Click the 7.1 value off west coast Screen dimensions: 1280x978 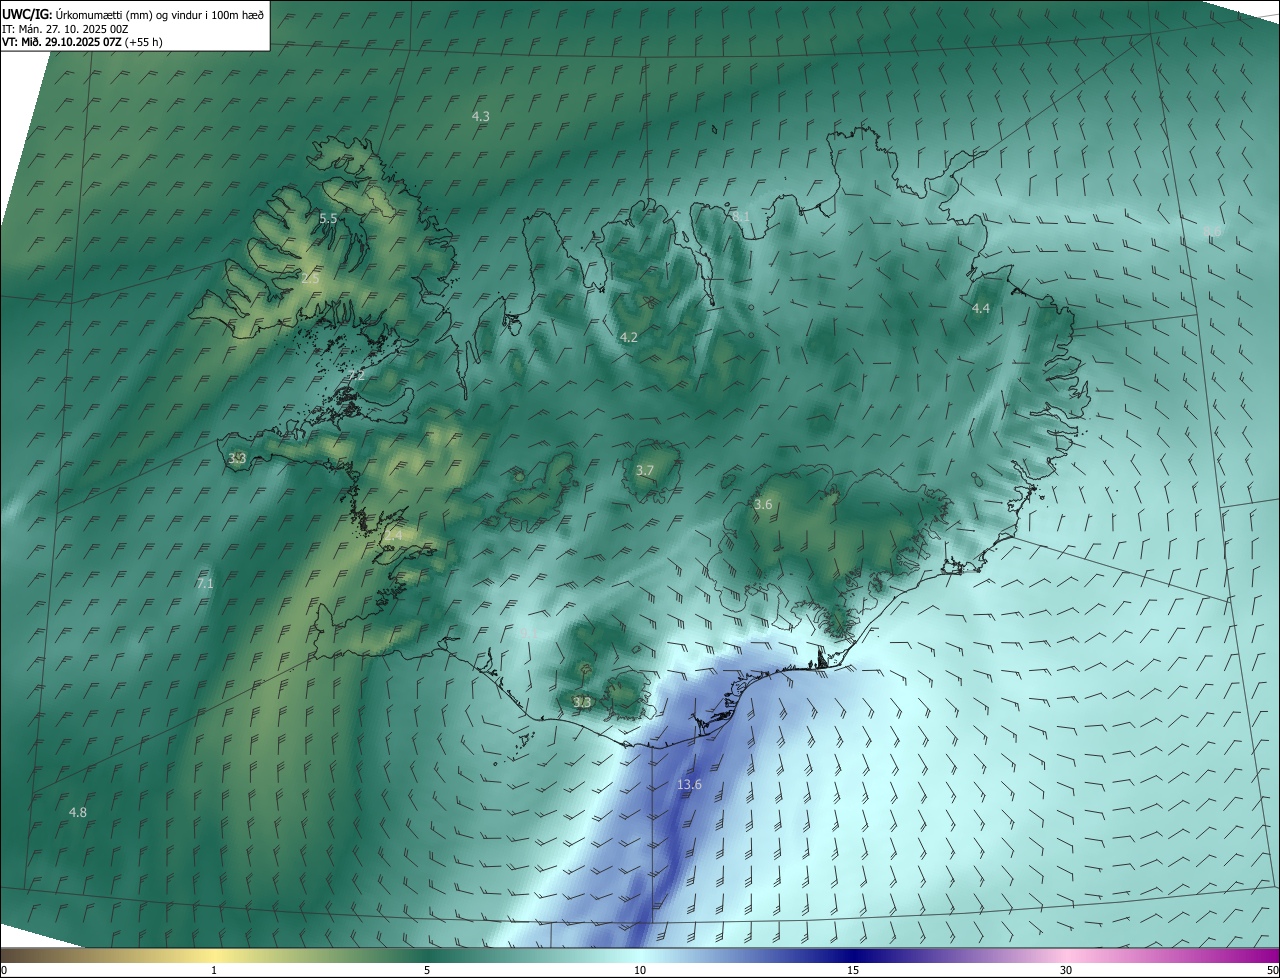(x=205, y=583)
